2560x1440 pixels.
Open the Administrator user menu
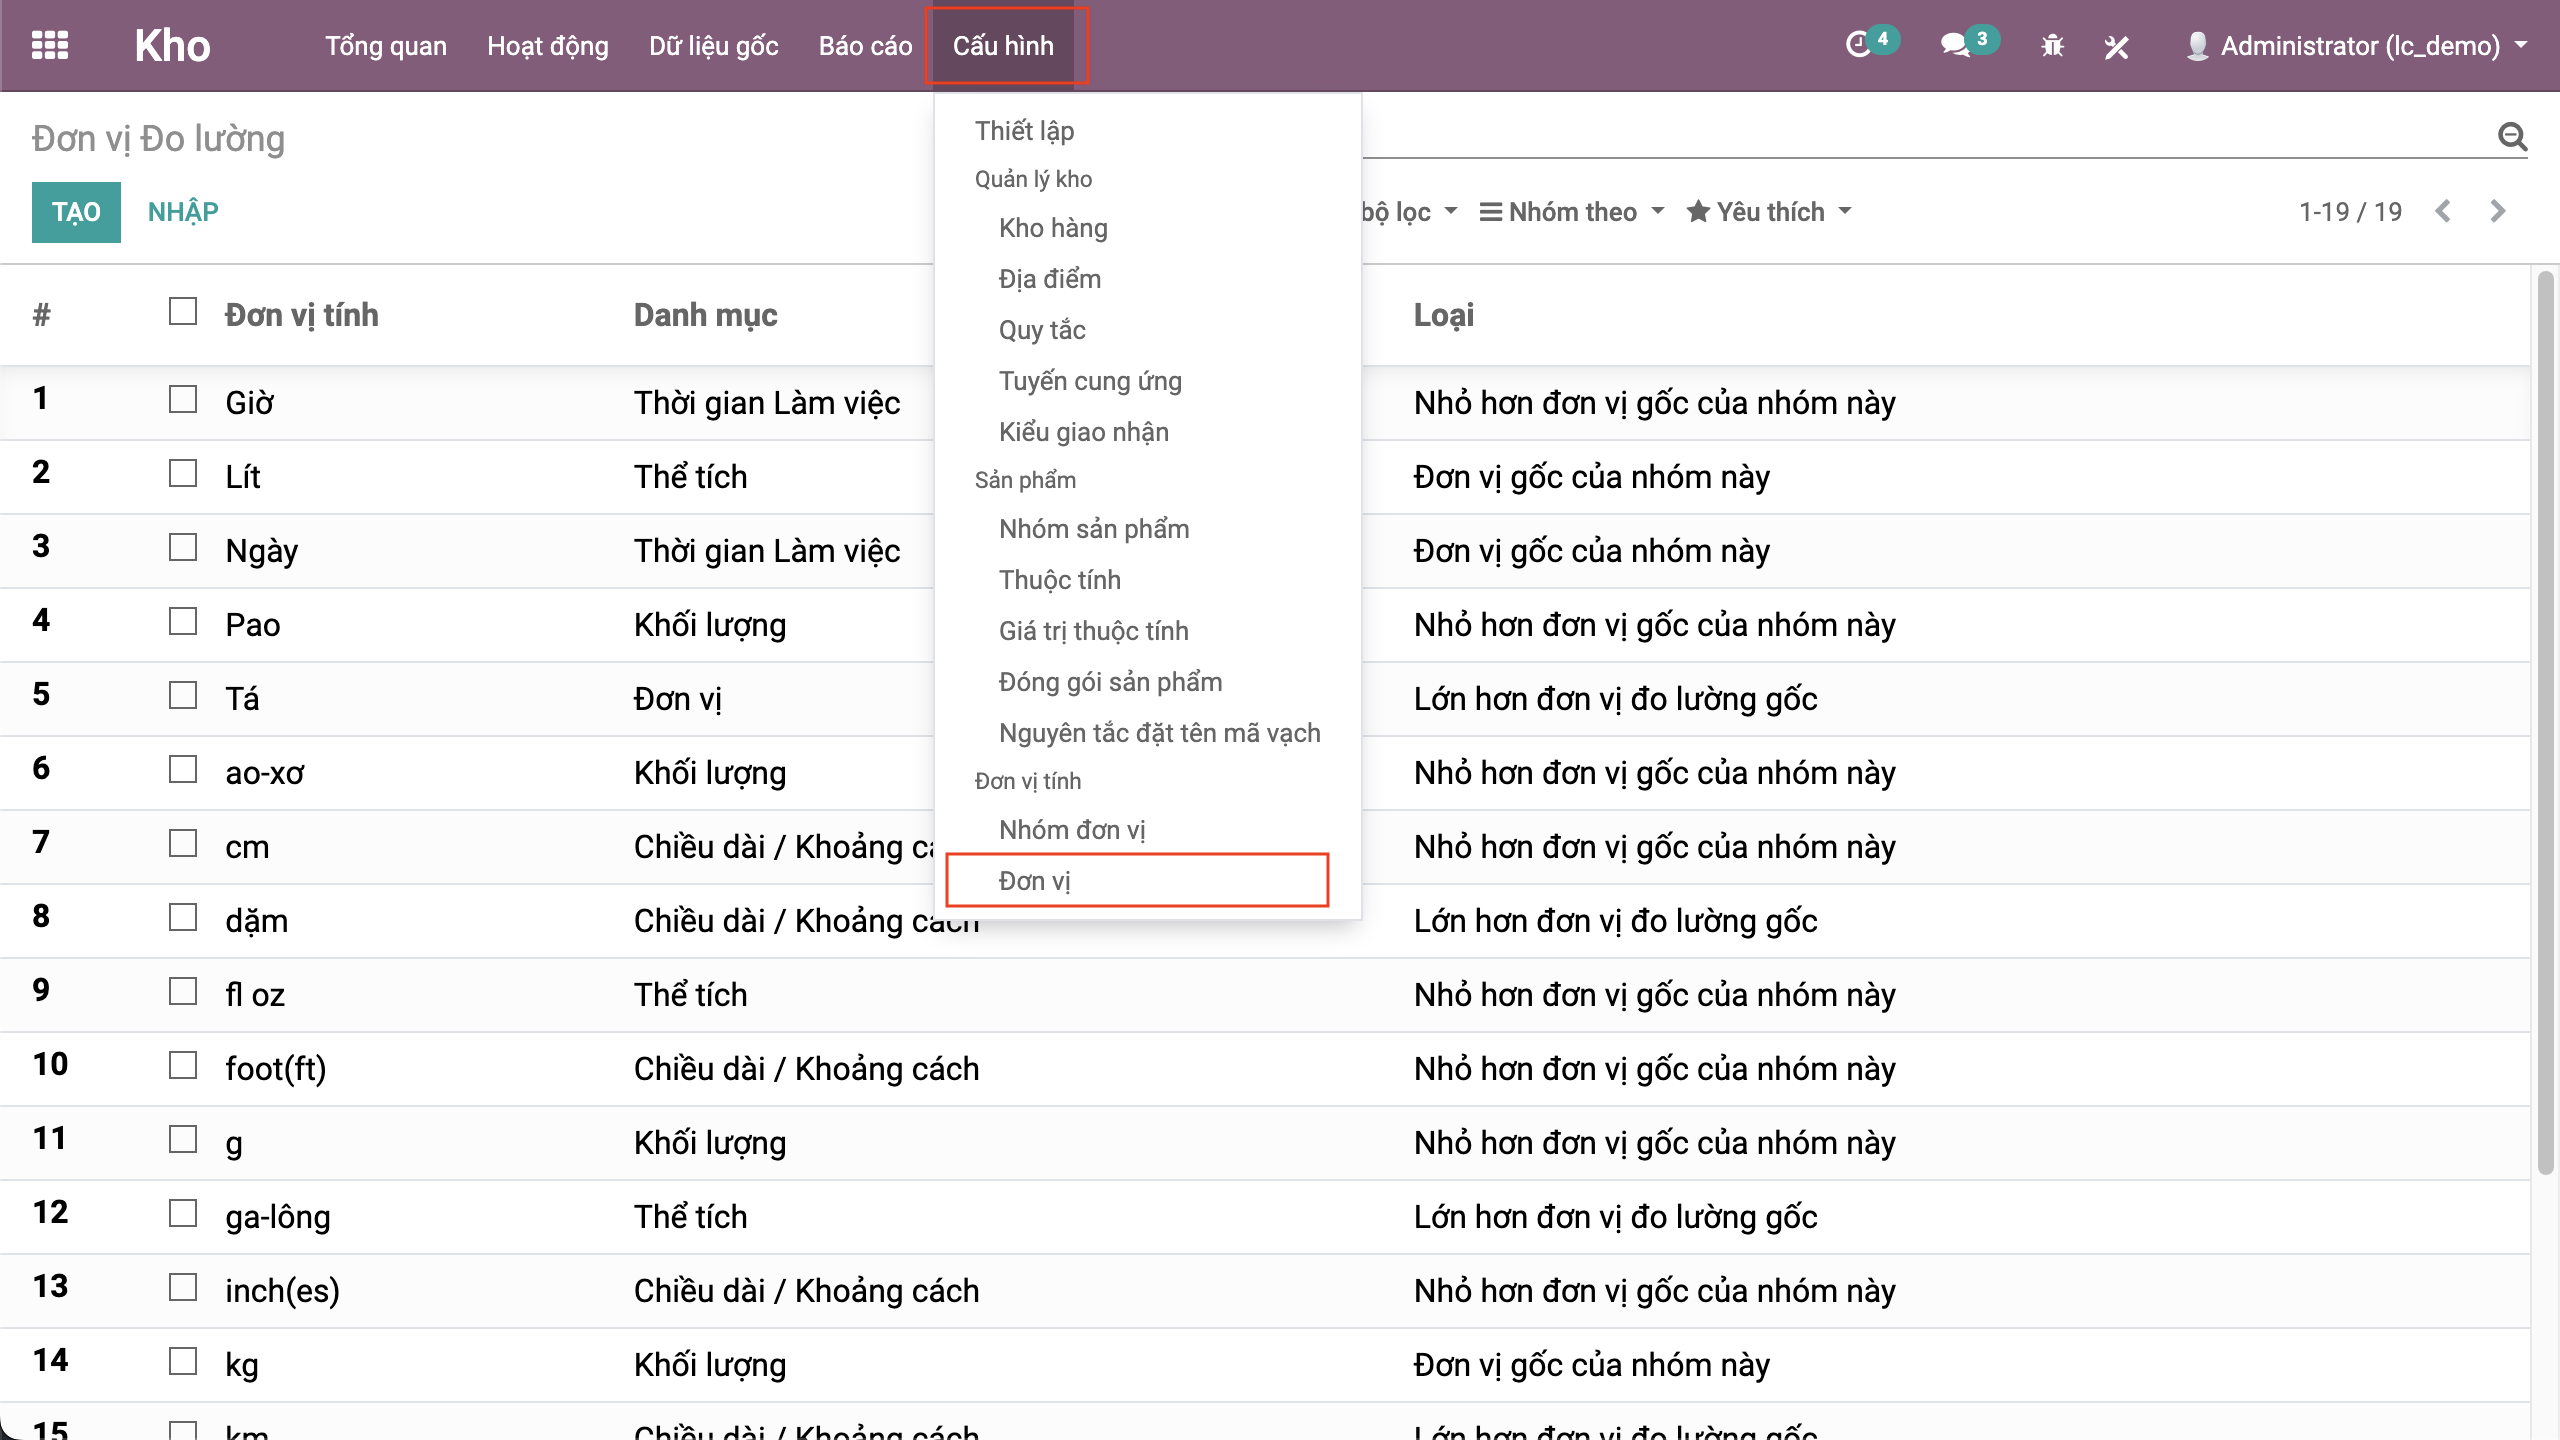tap(2360, 46)
